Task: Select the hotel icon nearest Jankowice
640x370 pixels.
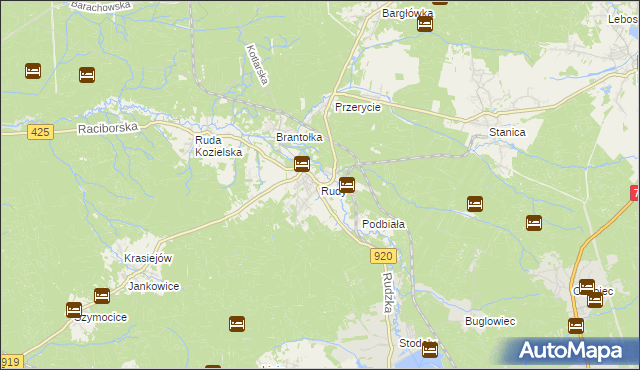Action: pos(102,296)
